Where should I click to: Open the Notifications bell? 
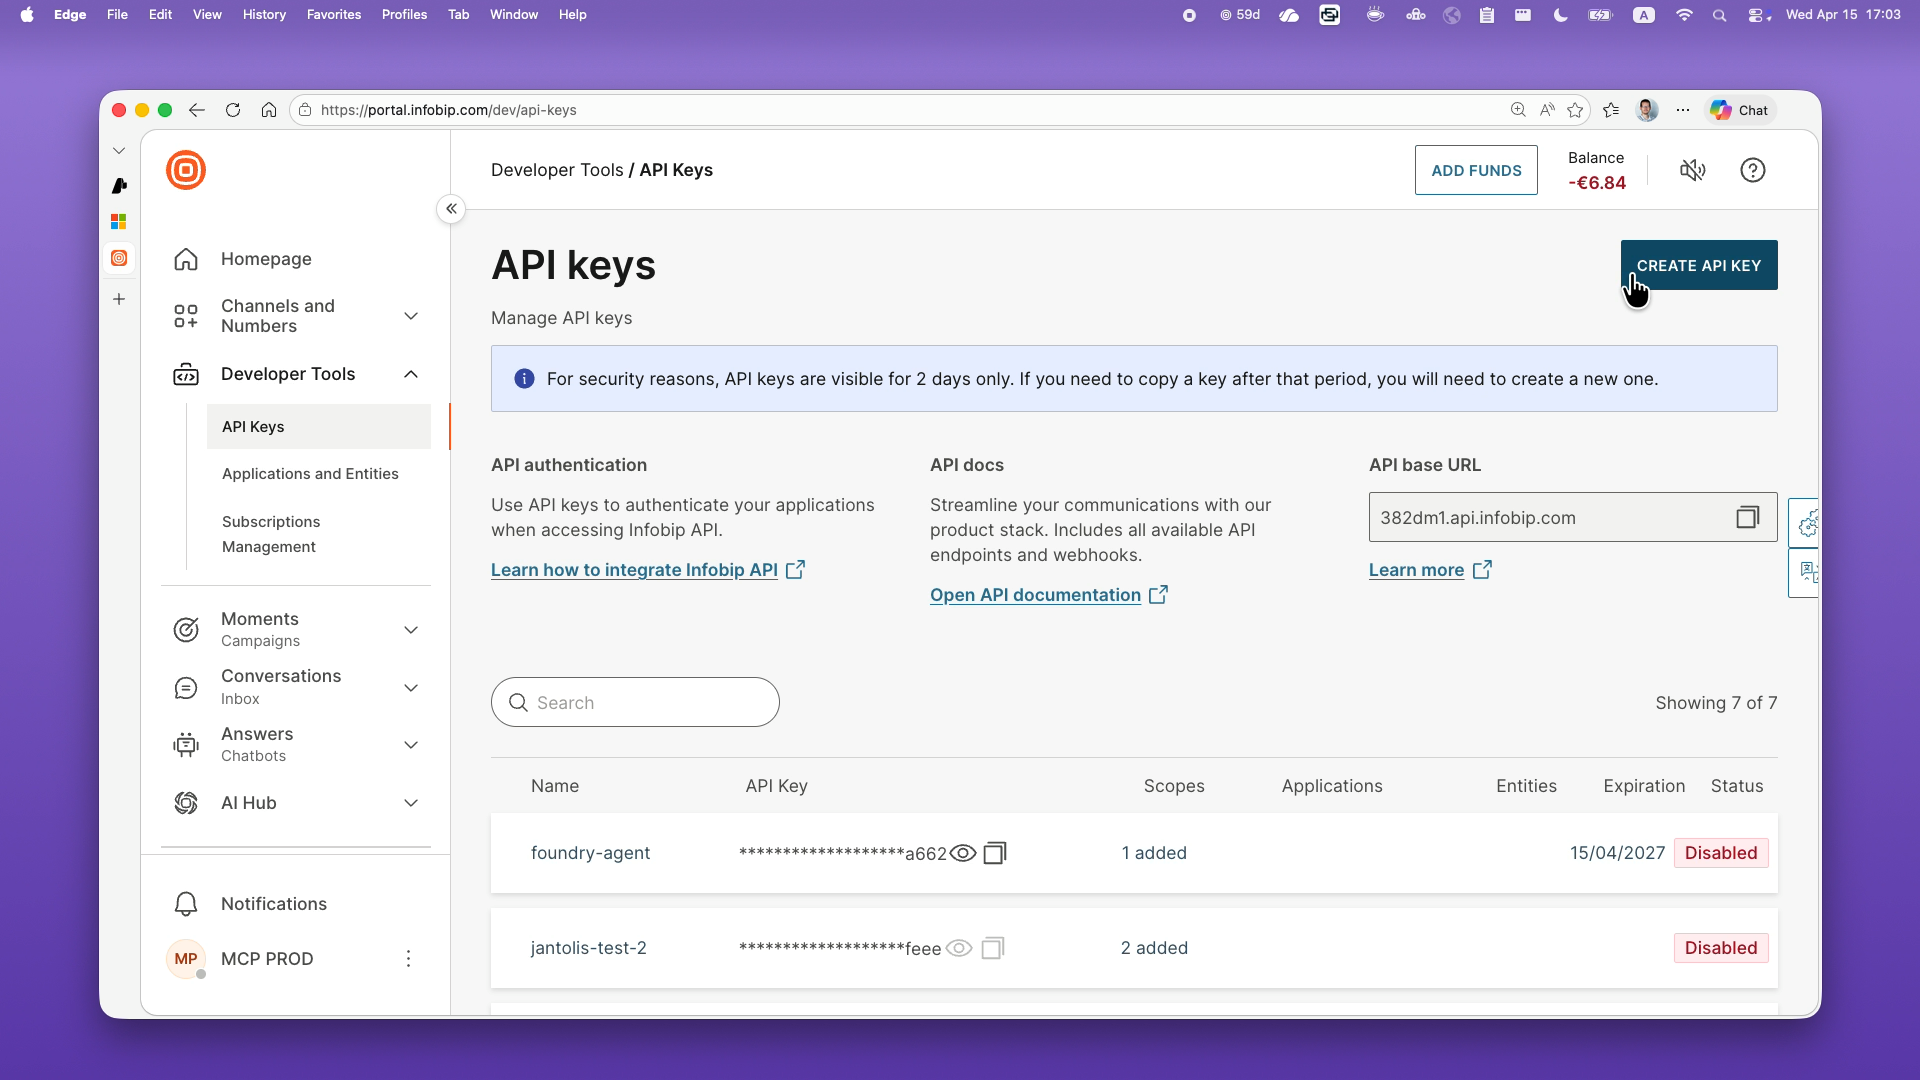(x=186, y=903)
